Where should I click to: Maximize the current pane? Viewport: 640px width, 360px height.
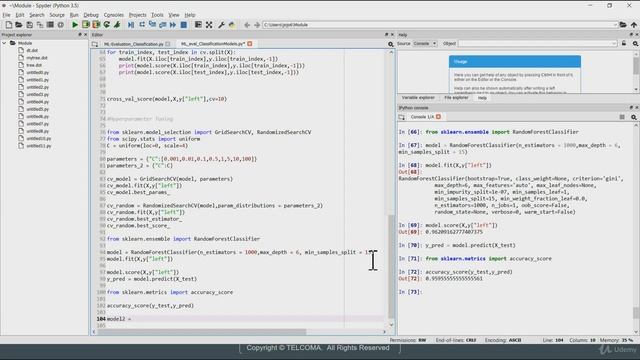pyautogui.click(x=198, y=25)
